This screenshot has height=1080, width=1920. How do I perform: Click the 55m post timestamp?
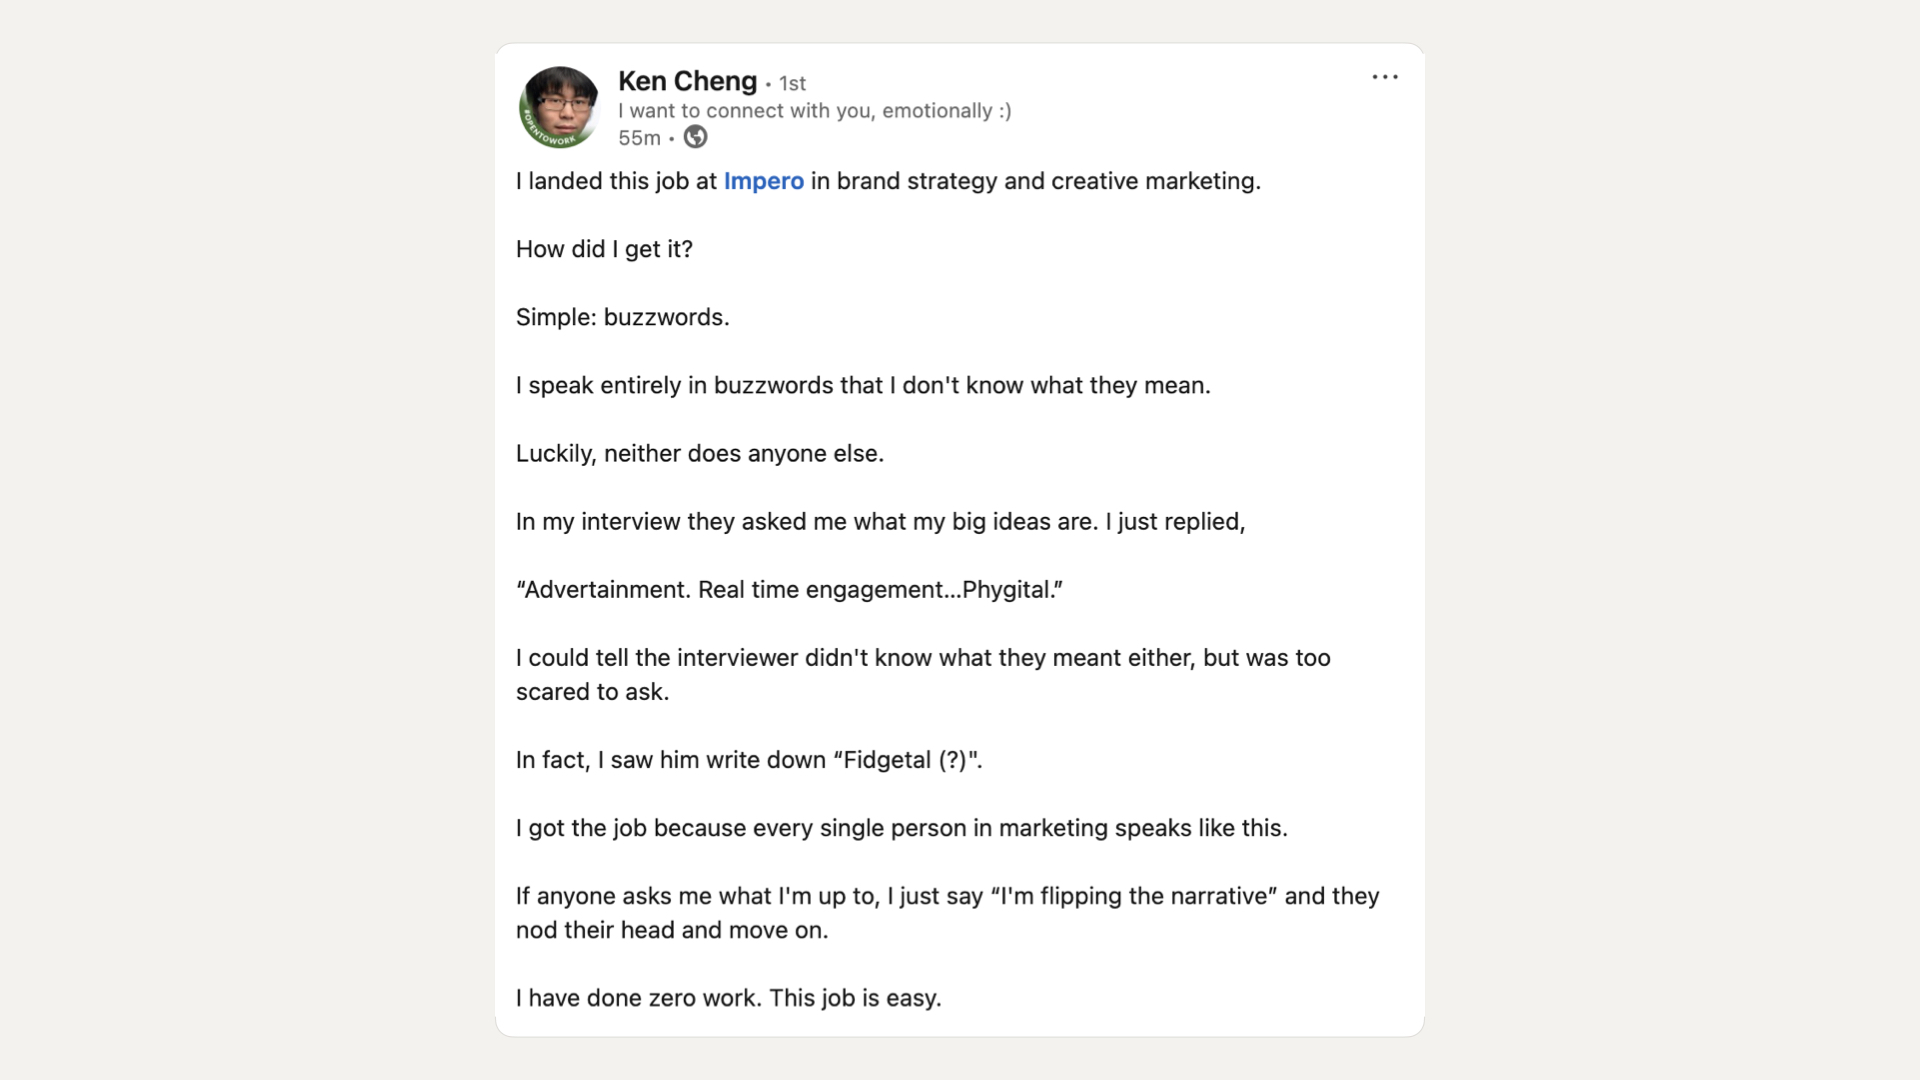click(639, 138)
